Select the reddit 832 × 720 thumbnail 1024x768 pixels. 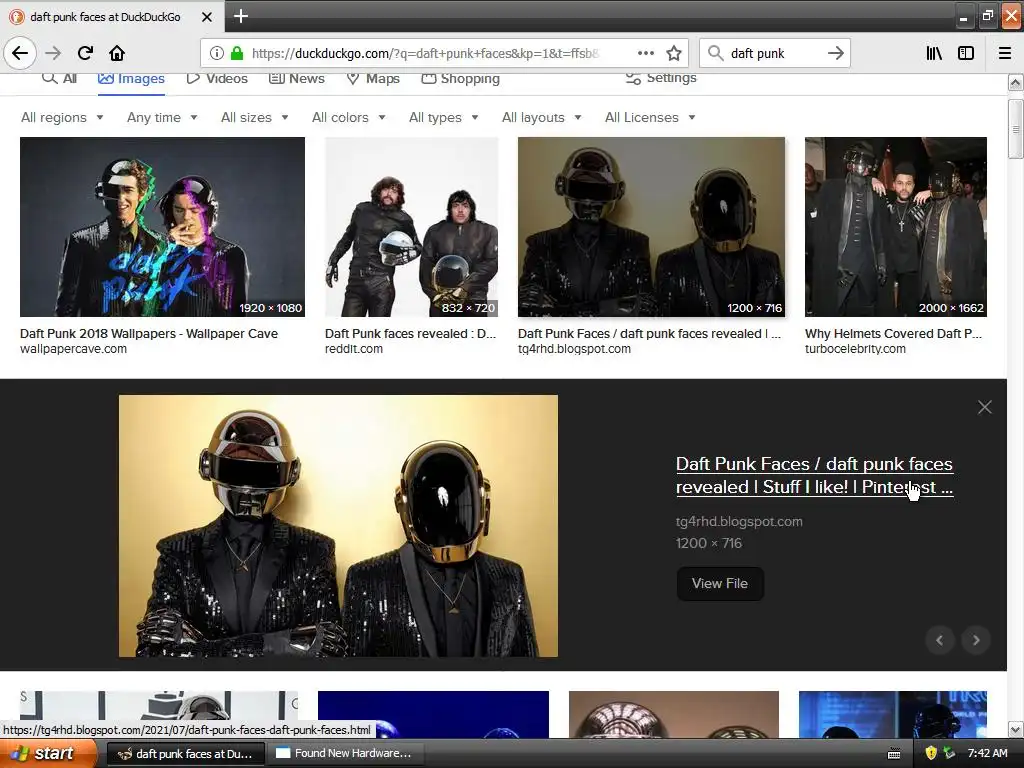click(x=411, y=227)
